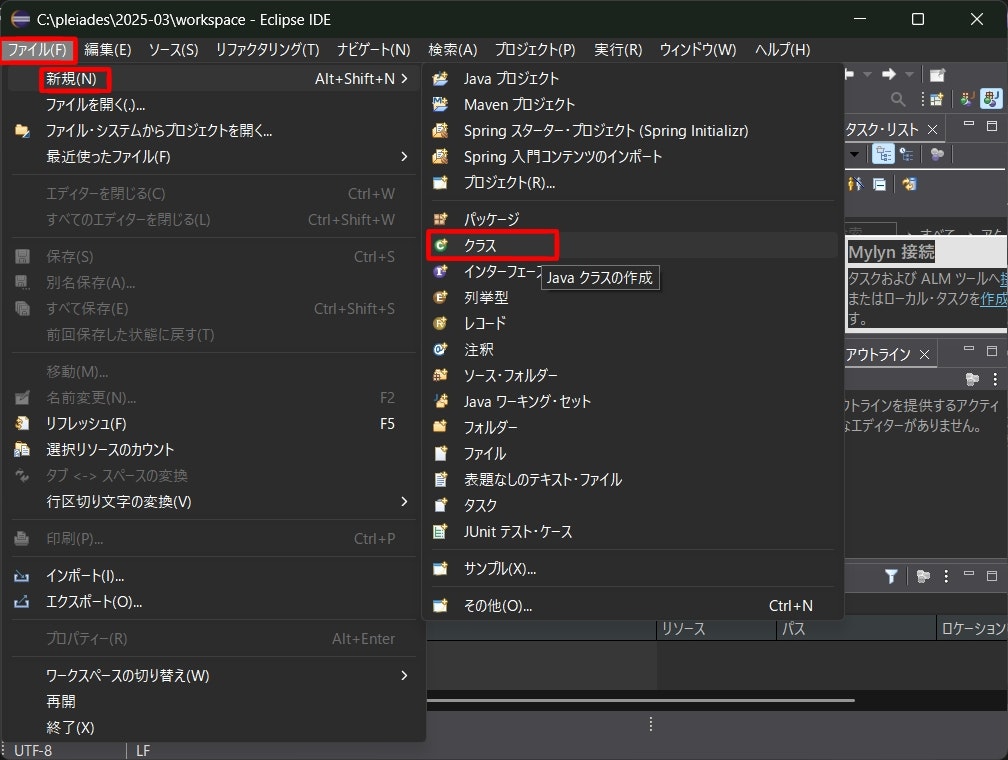Click the Maven プロジェクト icon
This screenshot has width=1008, height=760.
(440, 104)
